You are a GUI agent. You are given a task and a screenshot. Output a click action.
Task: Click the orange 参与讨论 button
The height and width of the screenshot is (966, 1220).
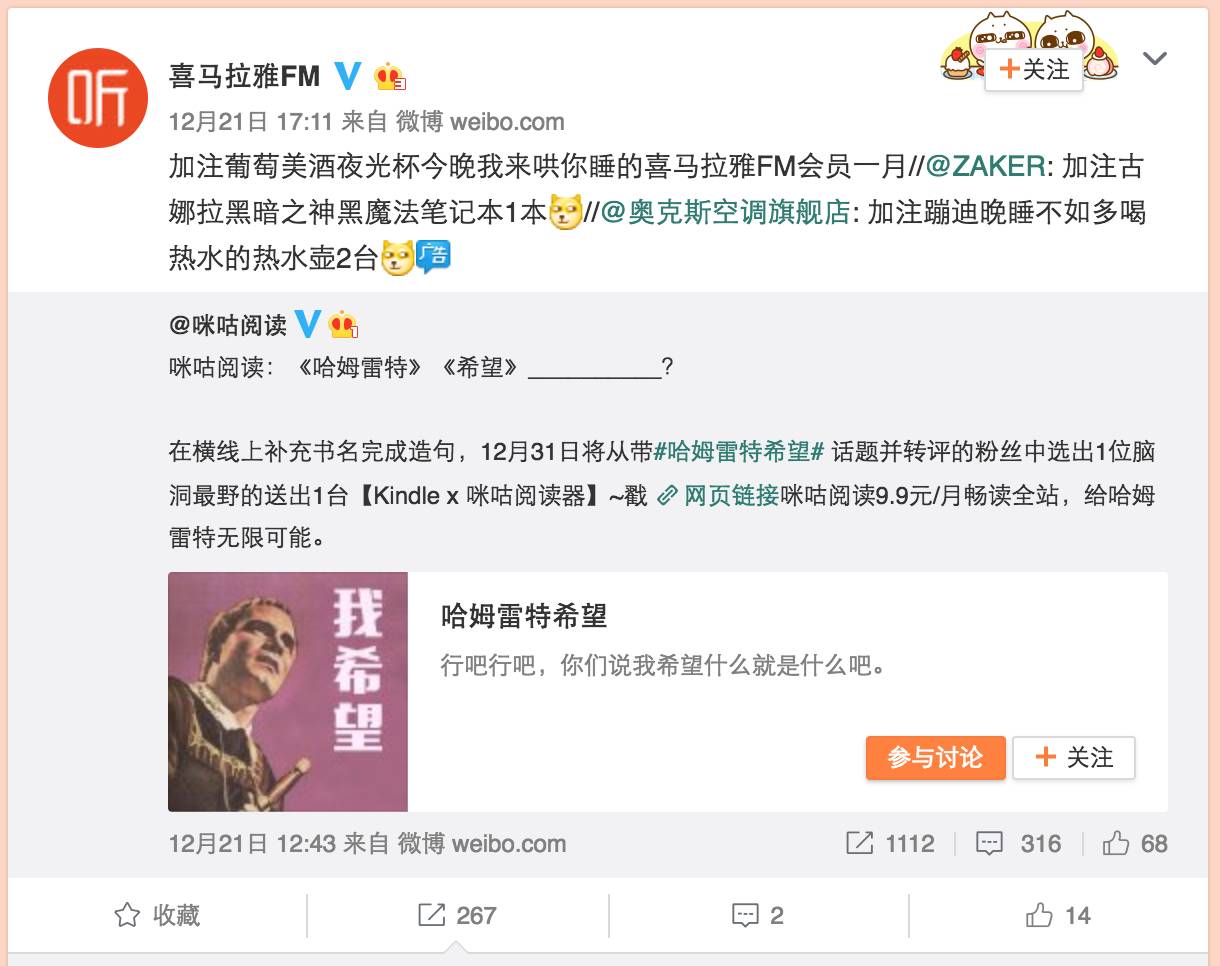(x=935, y=758)
